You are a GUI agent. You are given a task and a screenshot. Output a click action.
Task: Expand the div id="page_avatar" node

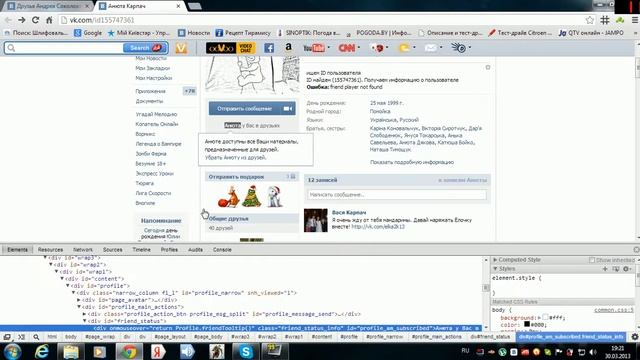click(x=79, y=300)
